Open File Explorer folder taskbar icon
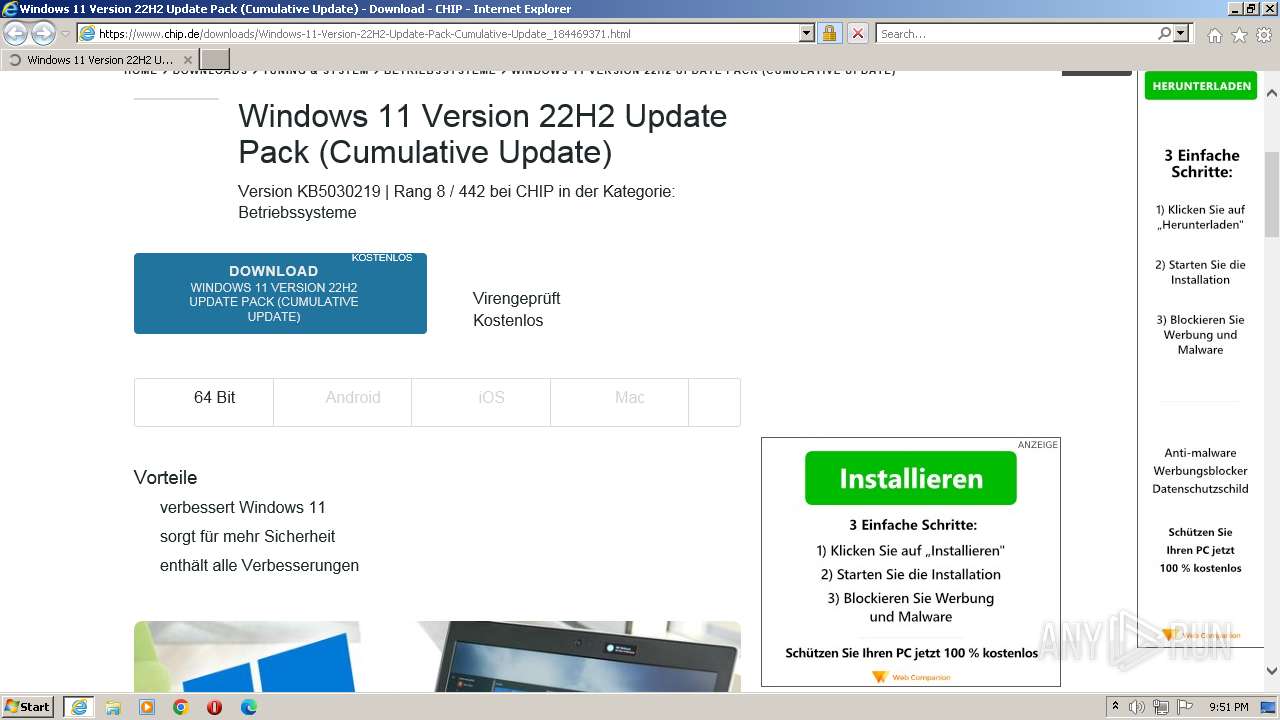 [x=113, y=707]
